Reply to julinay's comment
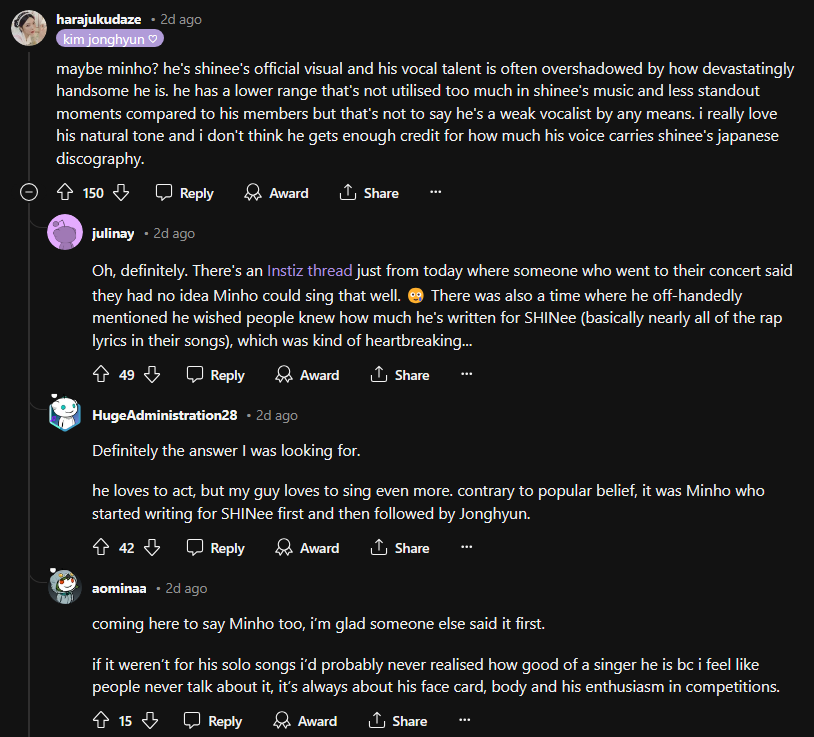This screenshot has height=737, width=814. 216,375
